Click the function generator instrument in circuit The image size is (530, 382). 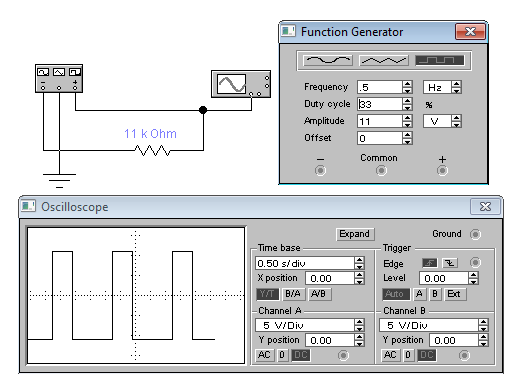pyautogui.click(x=59, y=78)
